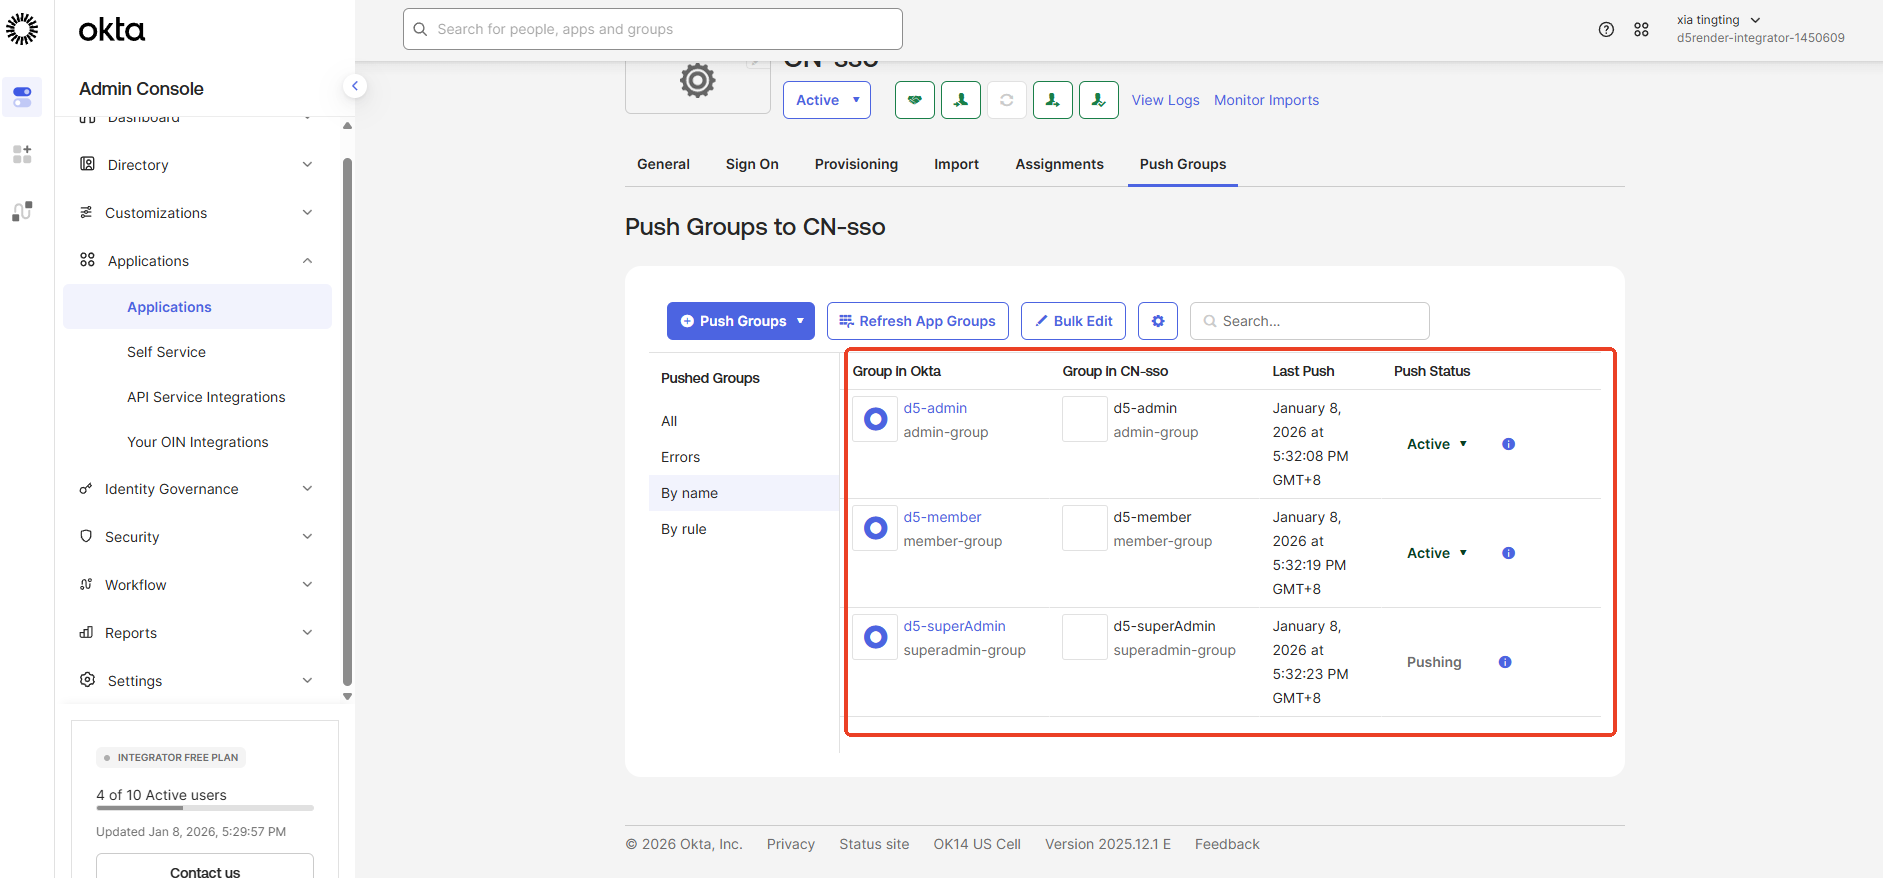
Task: Open the help question mark icon
Action: coord(1606,30)
